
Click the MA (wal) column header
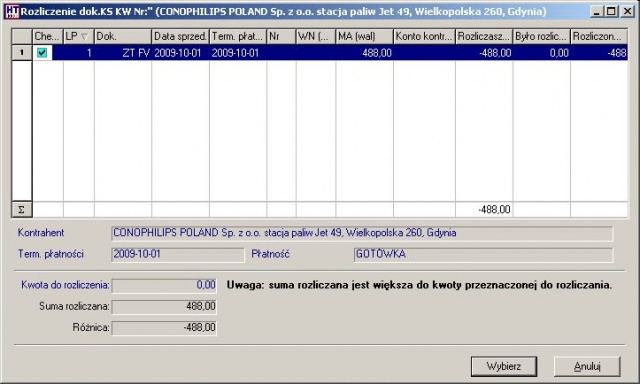[x=364, y=37]
